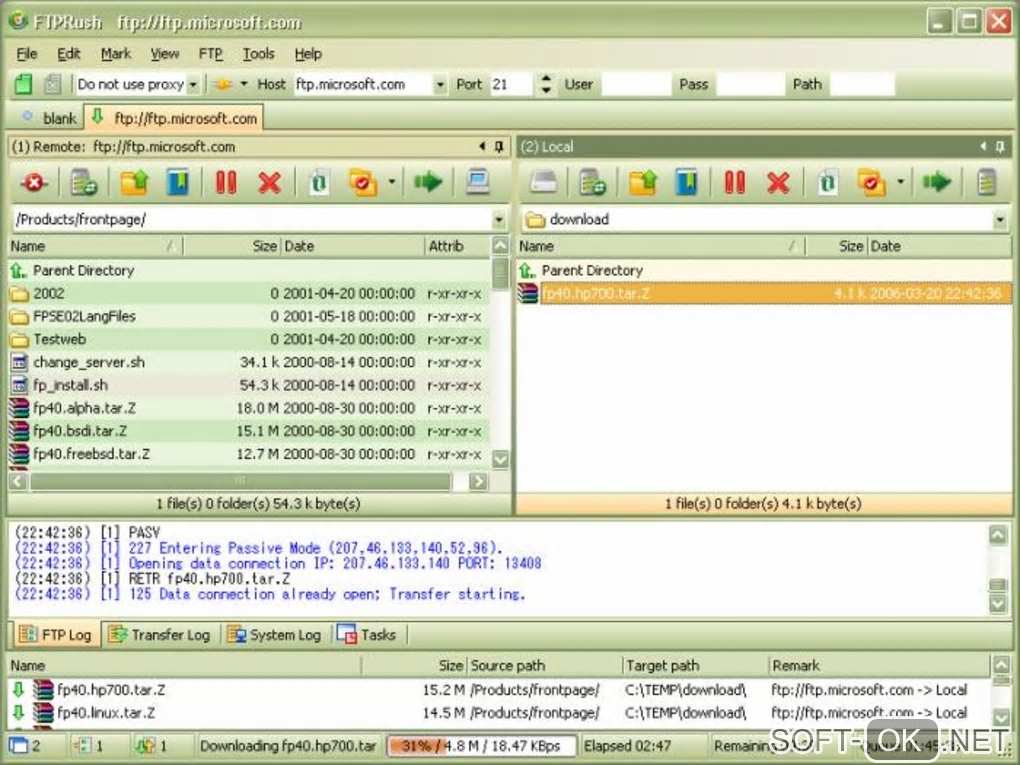Screen dimensions: 1020x765
Task: Click the refresh icon in Remote toolbar
Action: pos(319,183)
